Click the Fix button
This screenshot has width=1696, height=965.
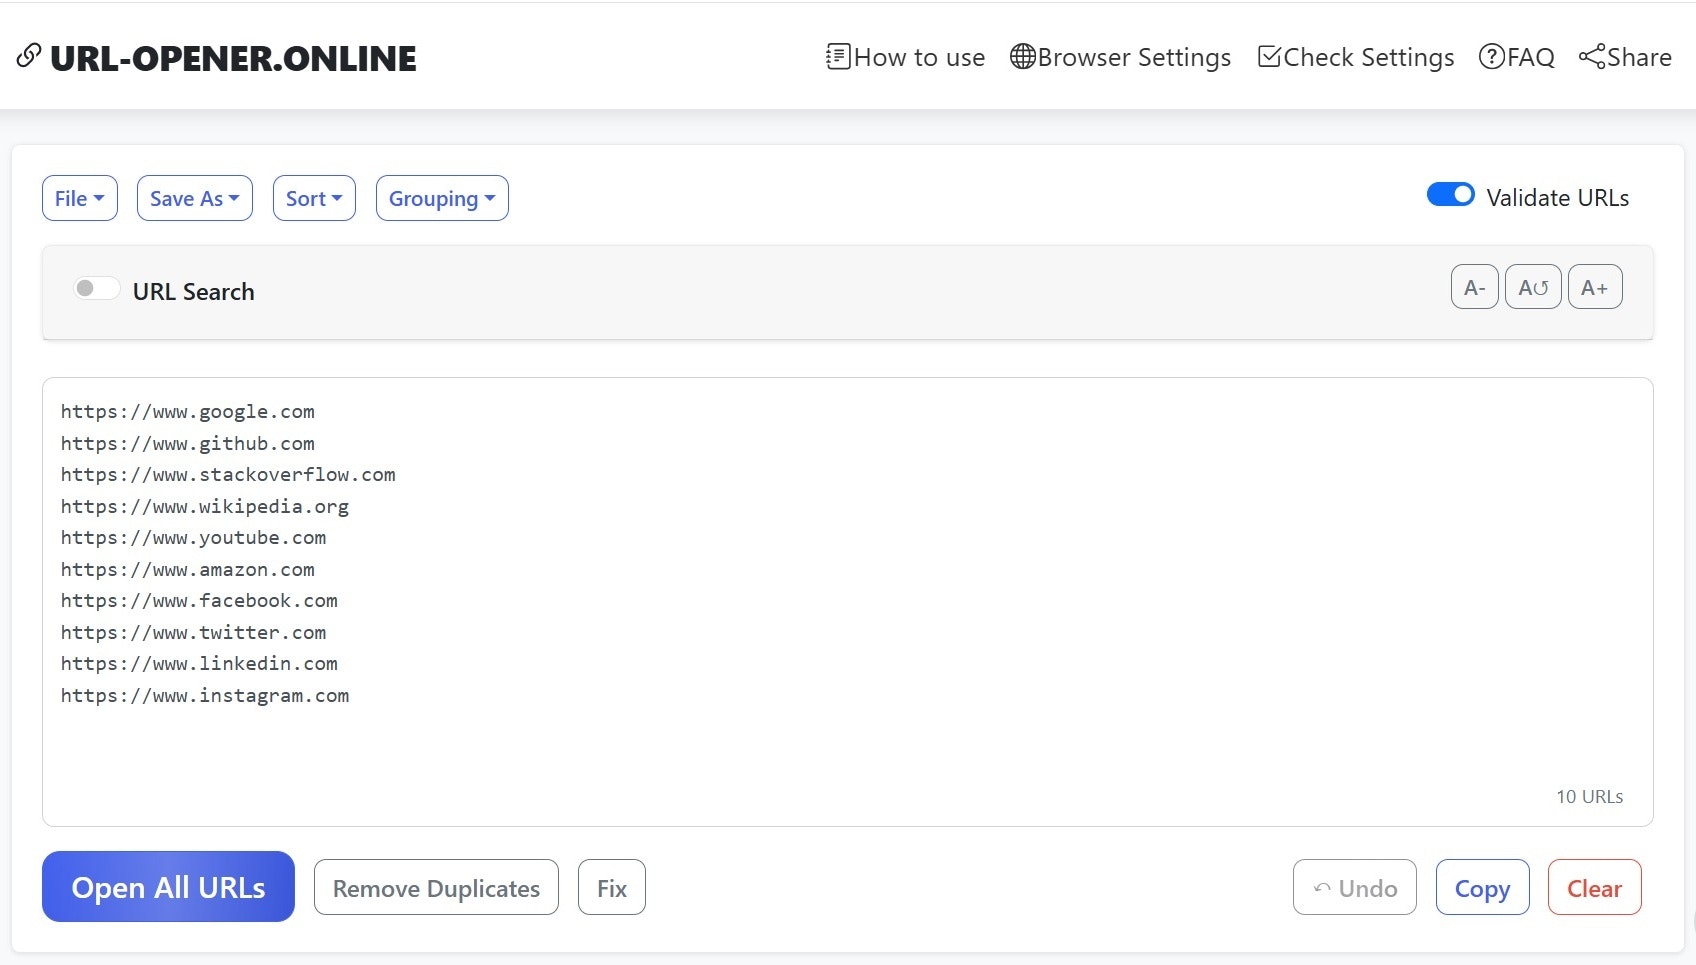point(612,887)
